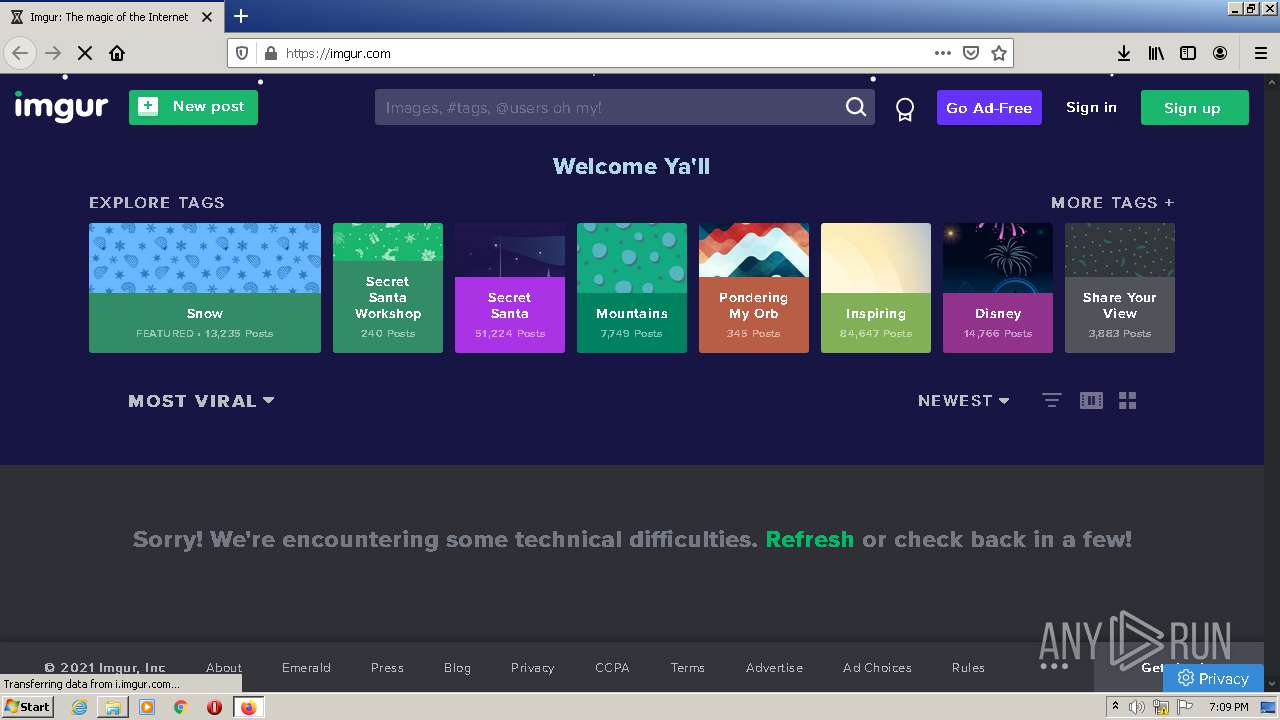Go back in Firefox

[x=20, y=53]
